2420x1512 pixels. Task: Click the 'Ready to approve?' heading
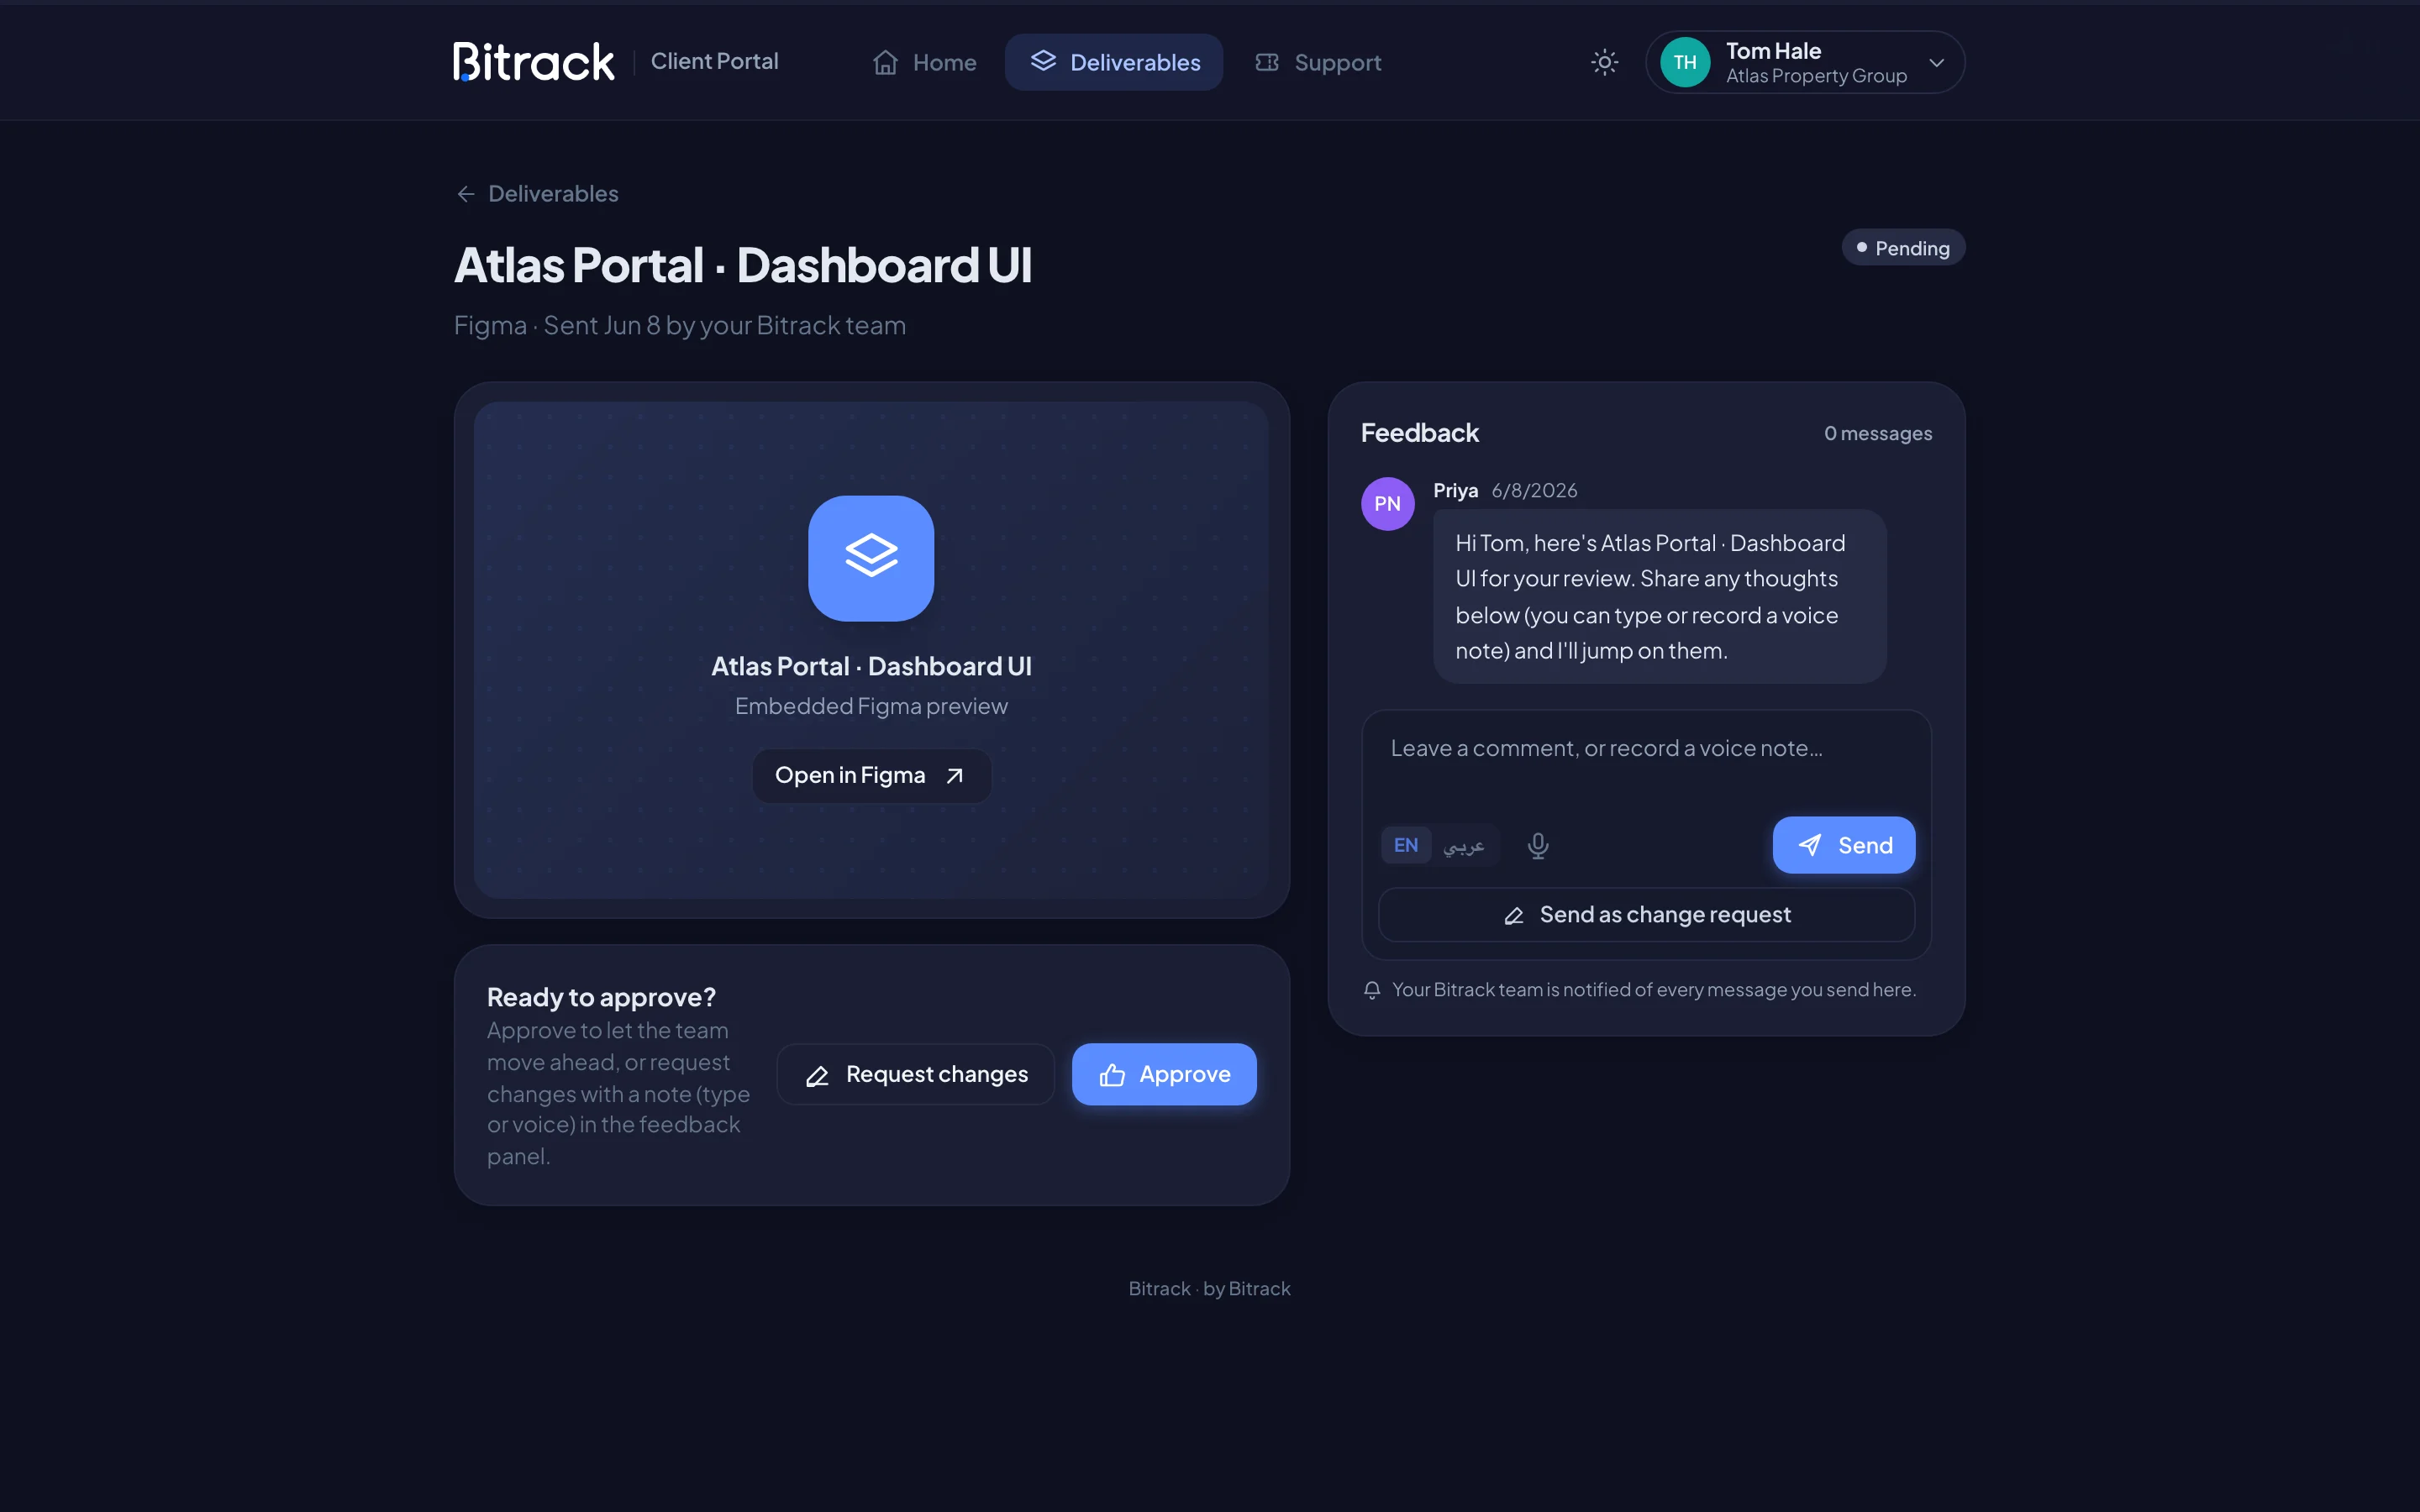tap(601, 997)
